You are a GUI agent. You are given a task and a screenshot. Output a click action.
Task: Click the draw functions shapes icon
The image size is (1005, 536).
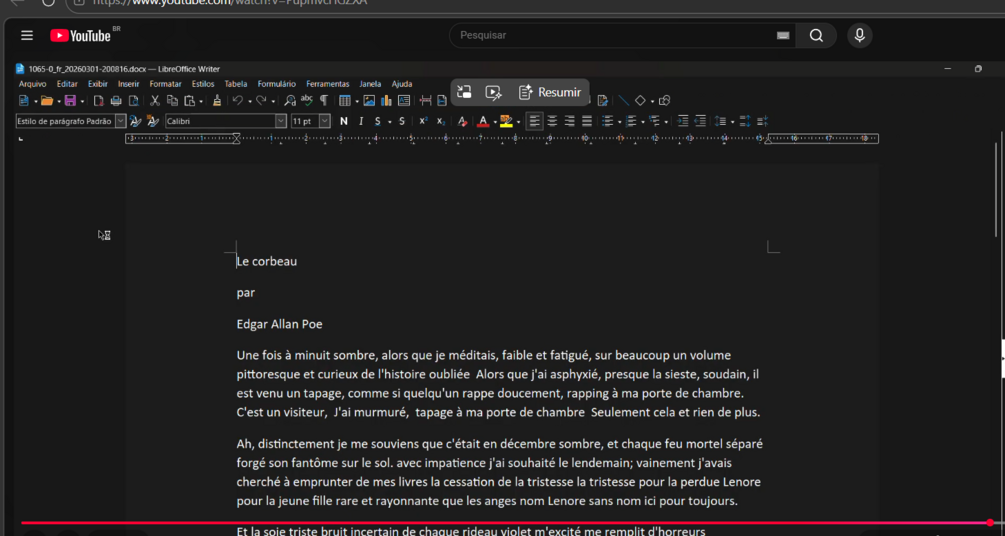(665, 101)
